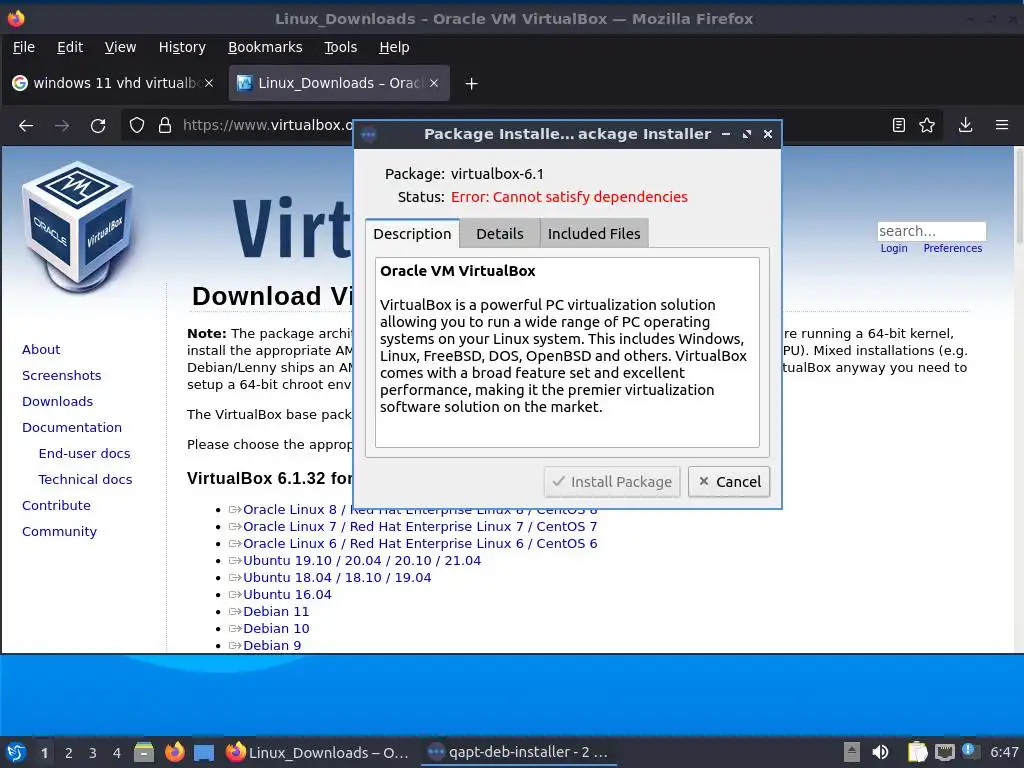Viewport: 1024px width, 768px height.
Task: Go back to the previous page in Firefox
Action: 26,125
